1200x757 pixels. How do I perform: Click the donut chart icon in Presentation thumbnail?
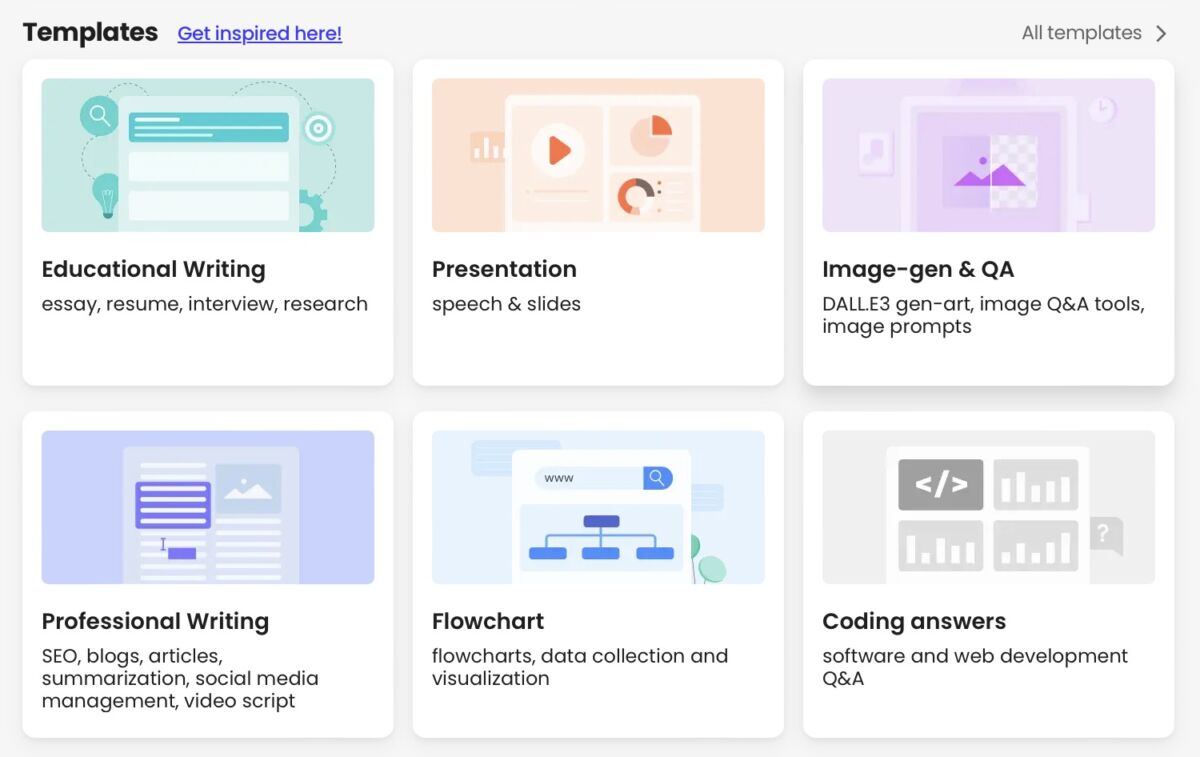[x=635, y=196]
